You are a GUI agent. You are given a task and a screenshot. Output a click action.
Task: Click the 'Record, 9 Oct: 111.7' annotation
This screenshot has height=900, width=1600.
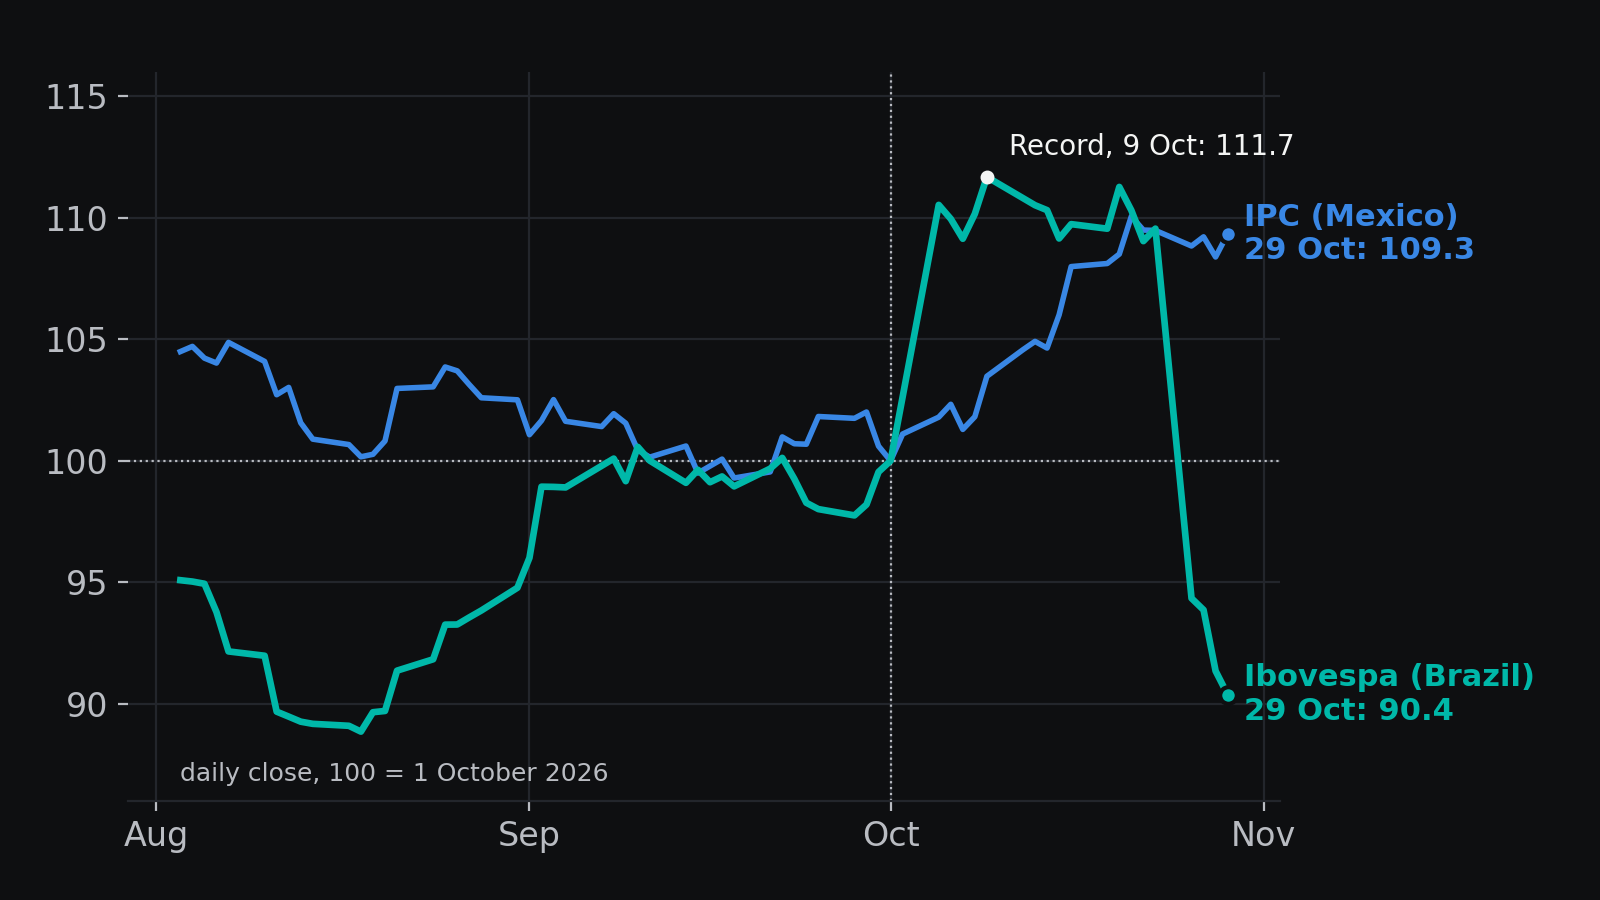[x=1151, y=146]
